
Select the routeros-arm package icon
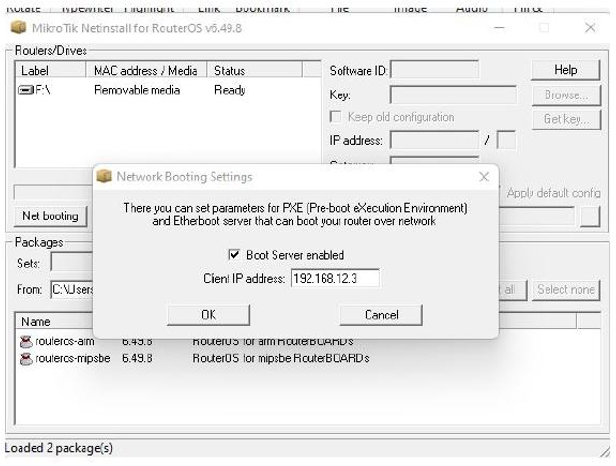coord(26,341)
